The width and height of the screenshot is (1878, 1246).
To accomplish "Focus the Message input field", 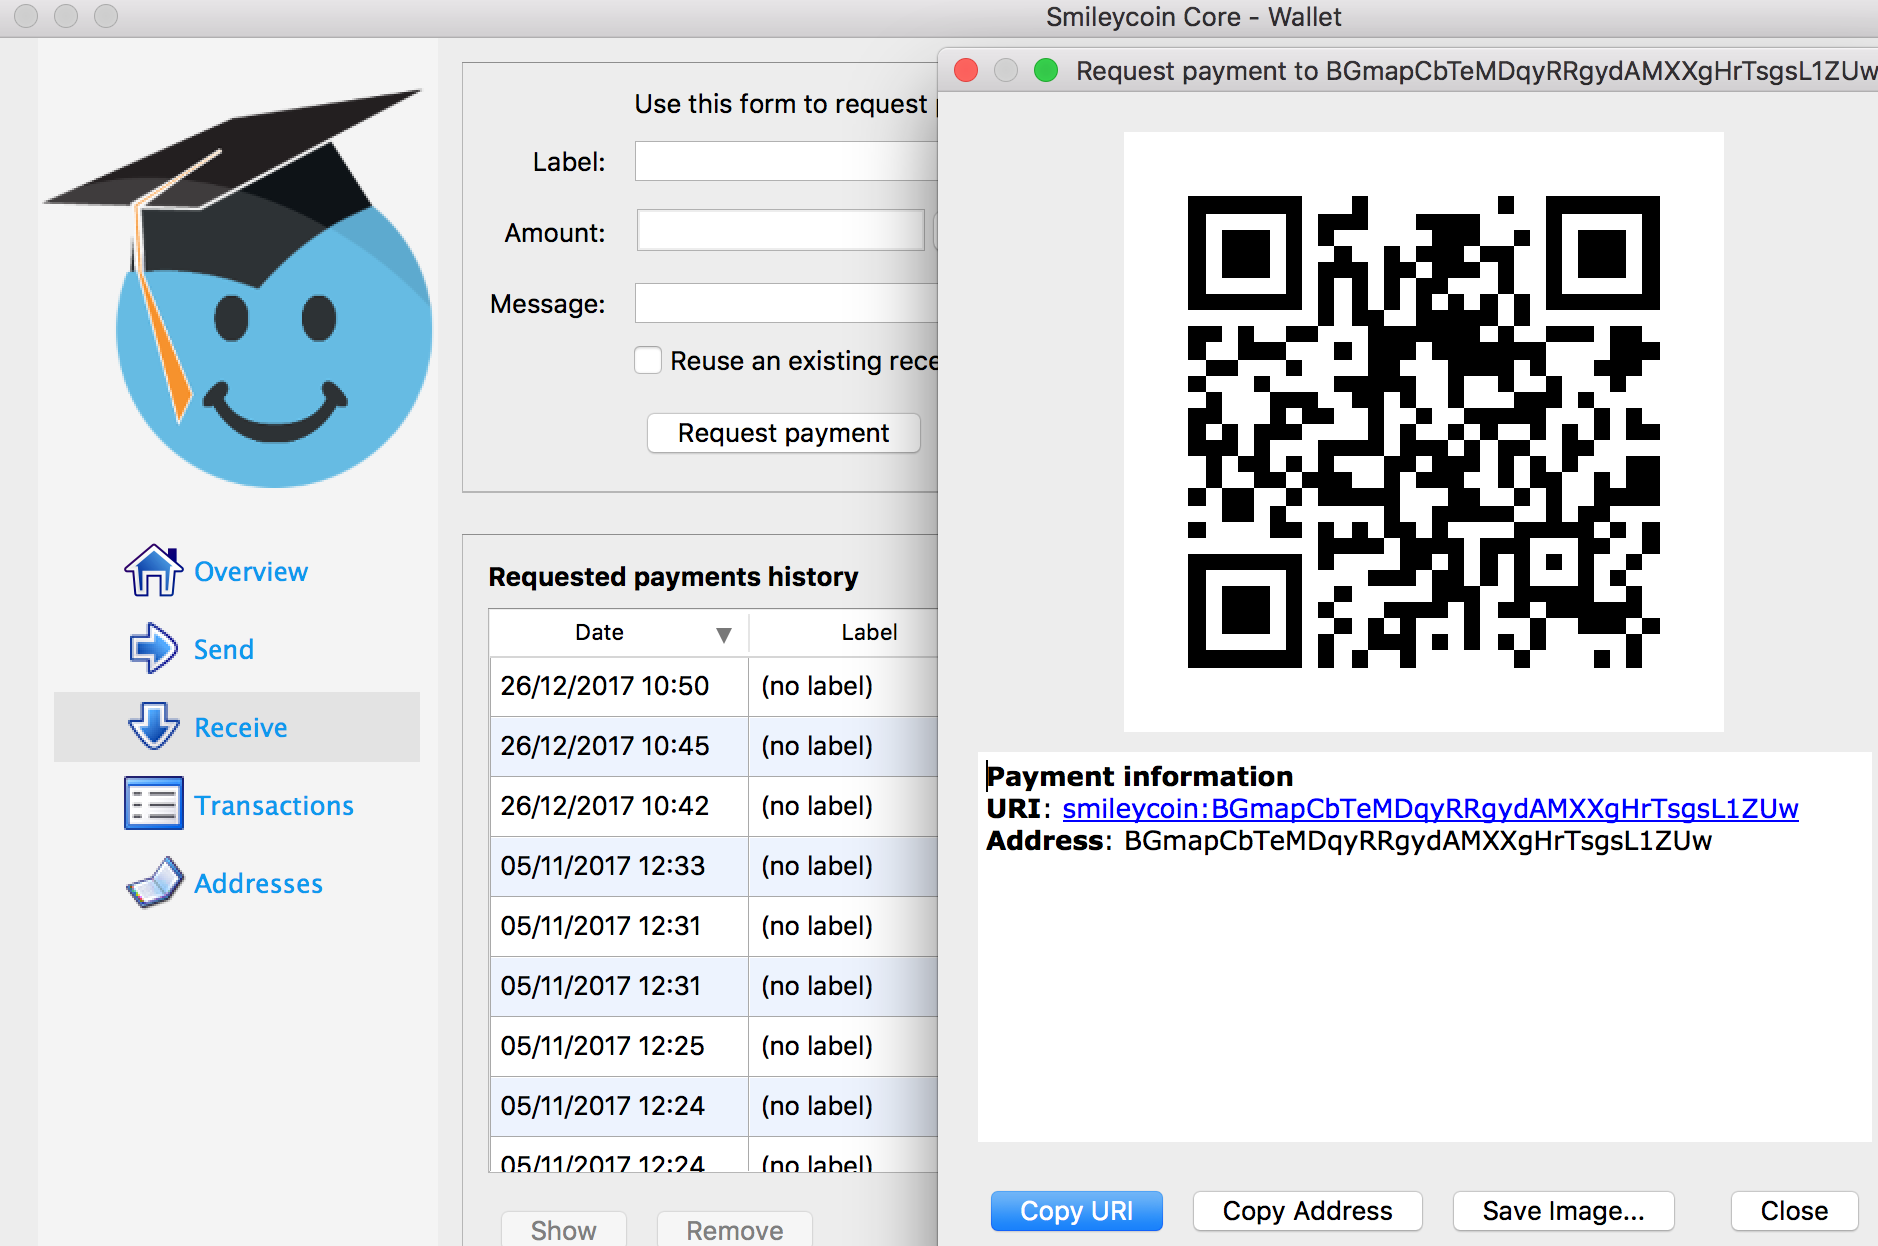I will click(786, 303).
